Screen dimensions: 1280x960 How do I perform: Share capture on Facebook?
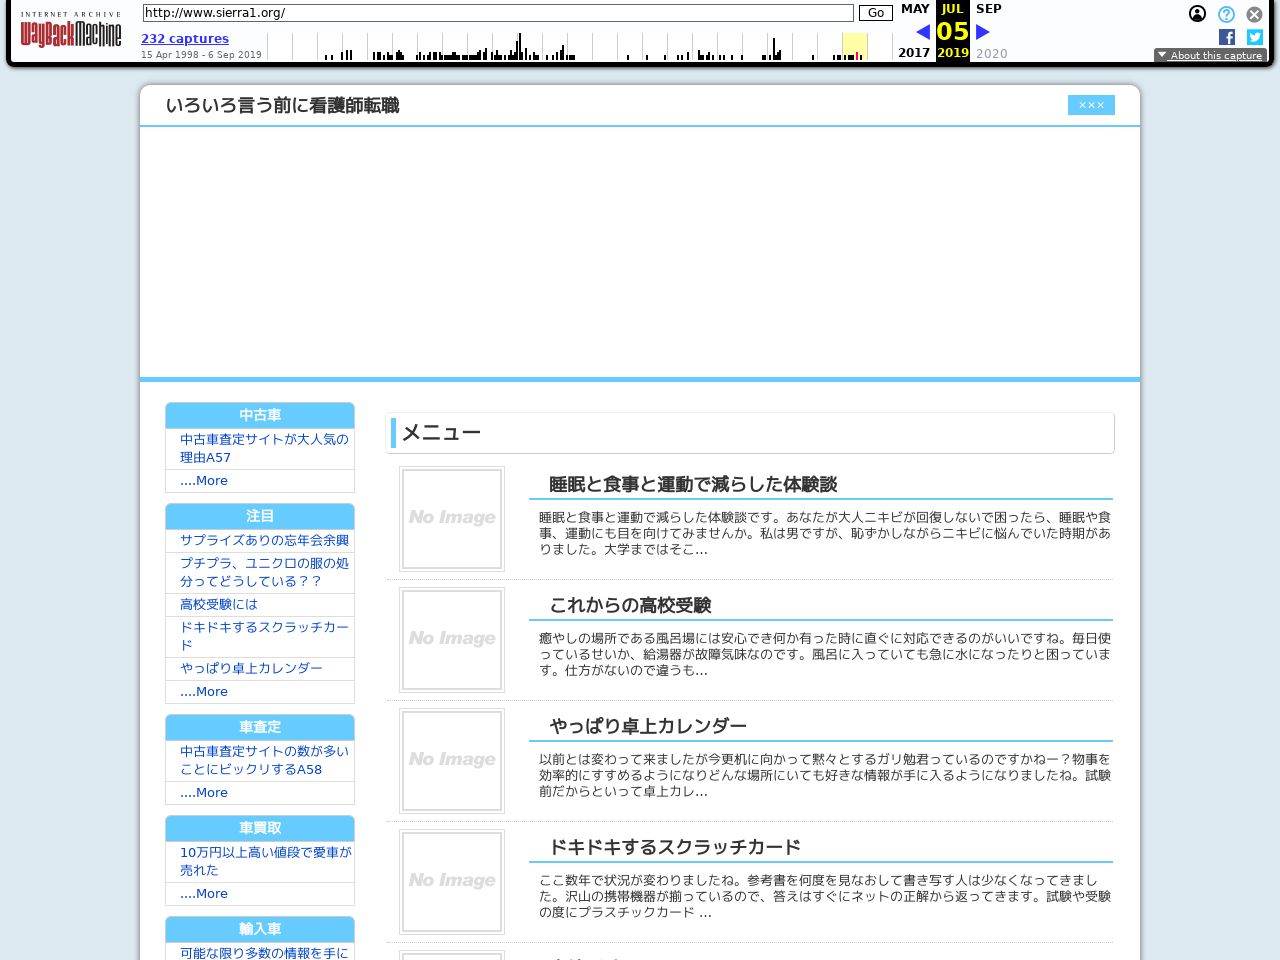[x=1227, y=37]
